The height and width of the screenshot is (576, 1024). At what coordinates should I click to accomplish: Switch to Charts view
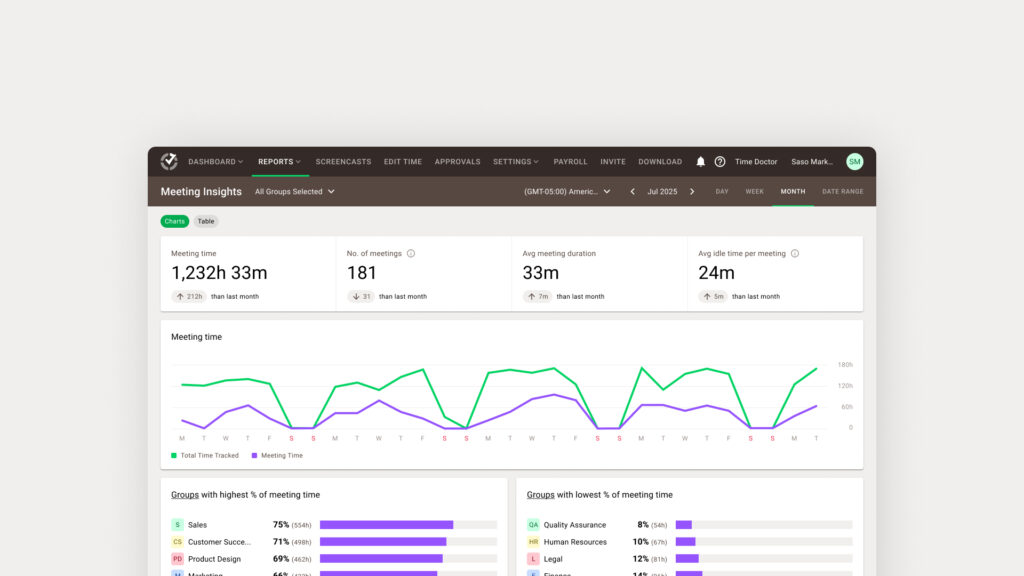click(174, 221)
